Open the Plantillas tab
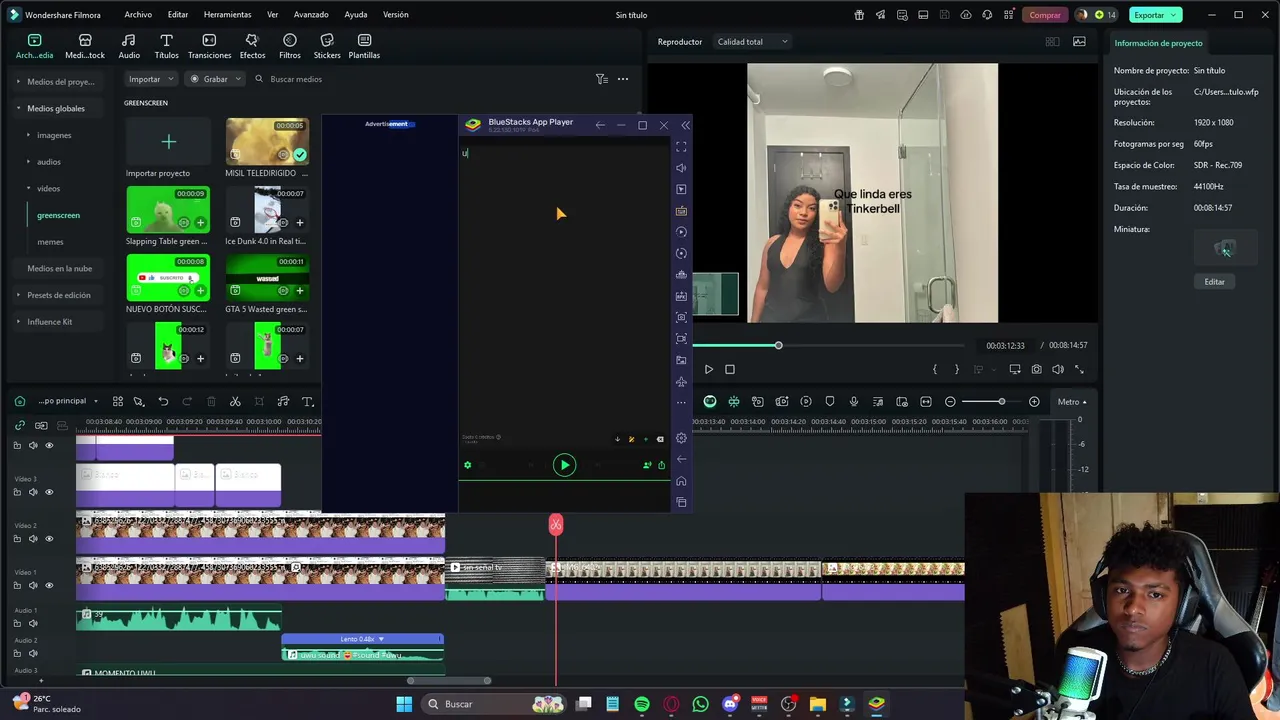Viewport: 1280px width, 720px height. [x=364, y=46]
